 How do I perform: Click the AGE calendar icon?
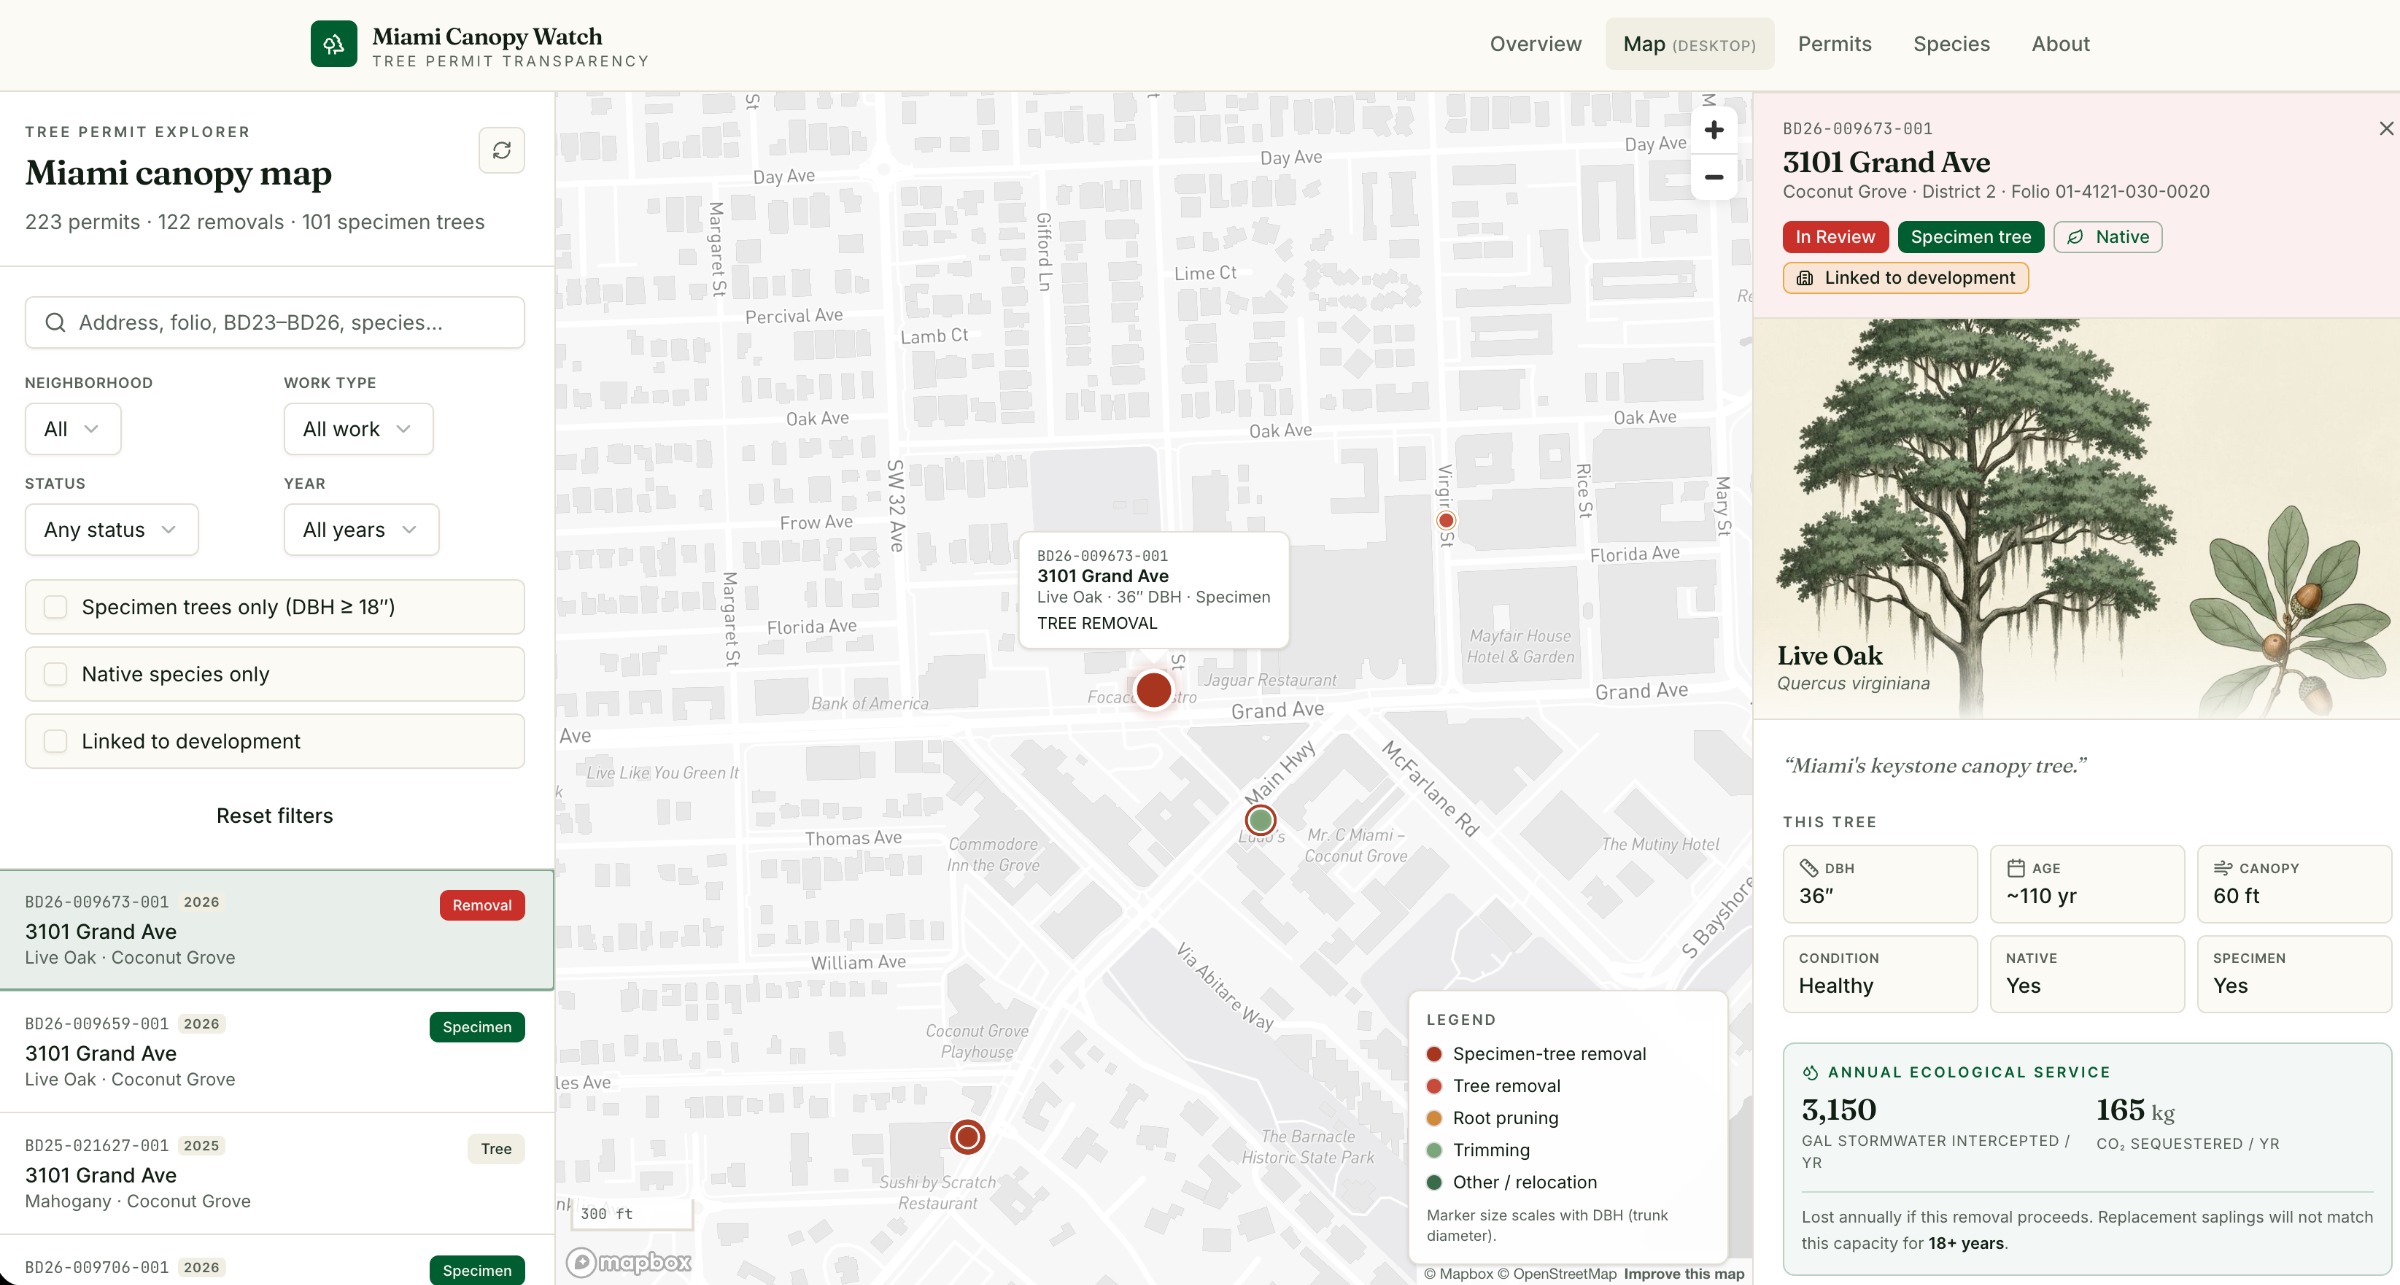click(x=2016, y=868)
